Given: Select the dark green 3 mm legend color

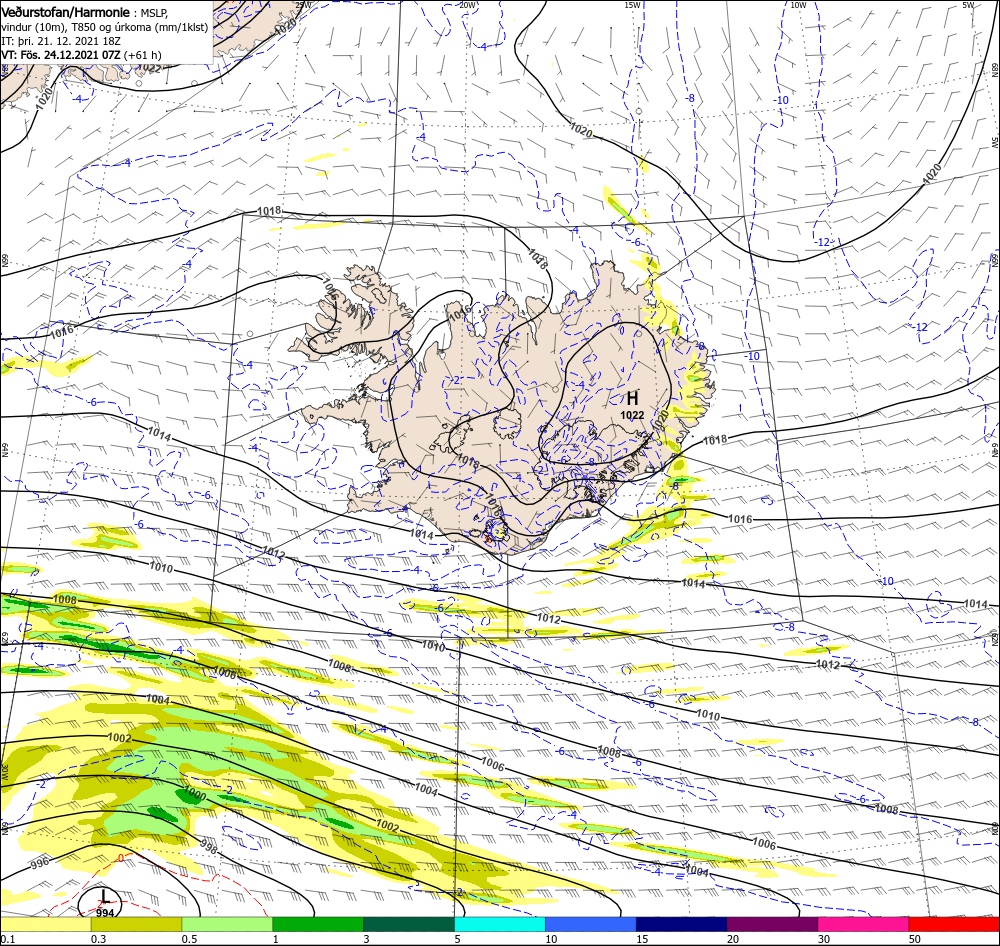Looking at the screenshot, I should (409, 924).
